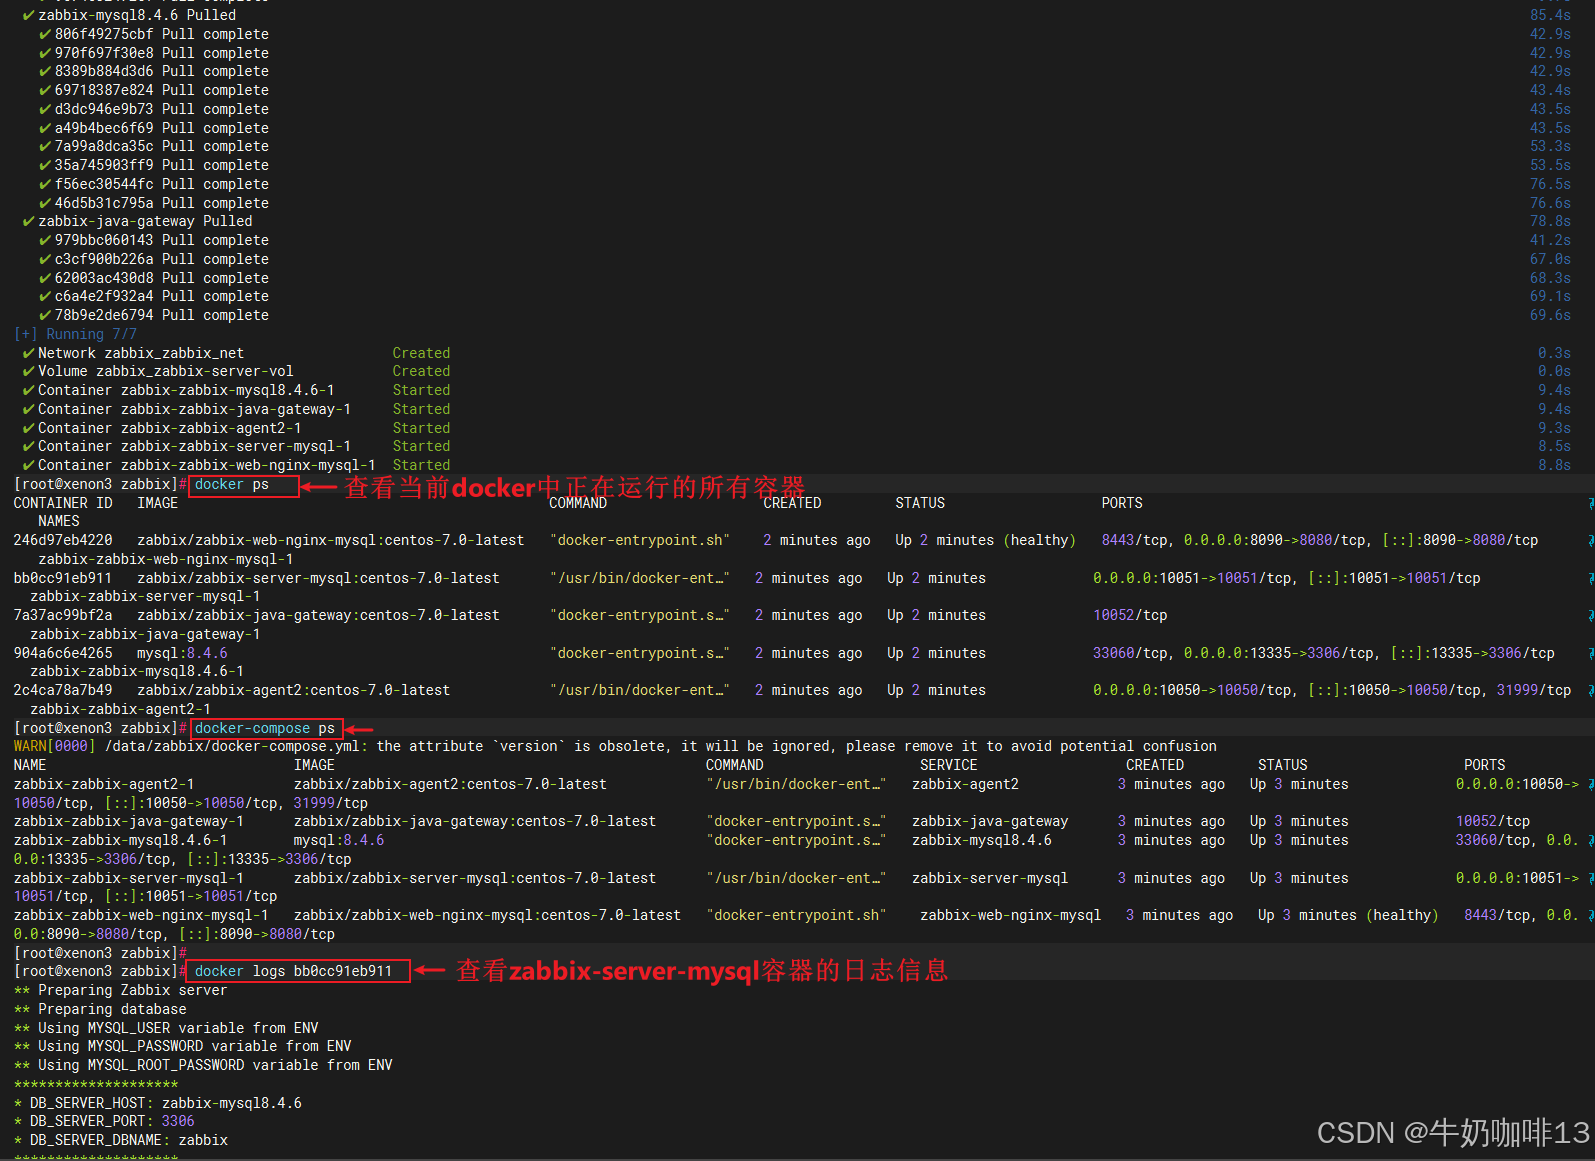Viewport: 1595px width, 1161px height.
Task: Click 'SERVICE' column header
Action: pos(949,765)
